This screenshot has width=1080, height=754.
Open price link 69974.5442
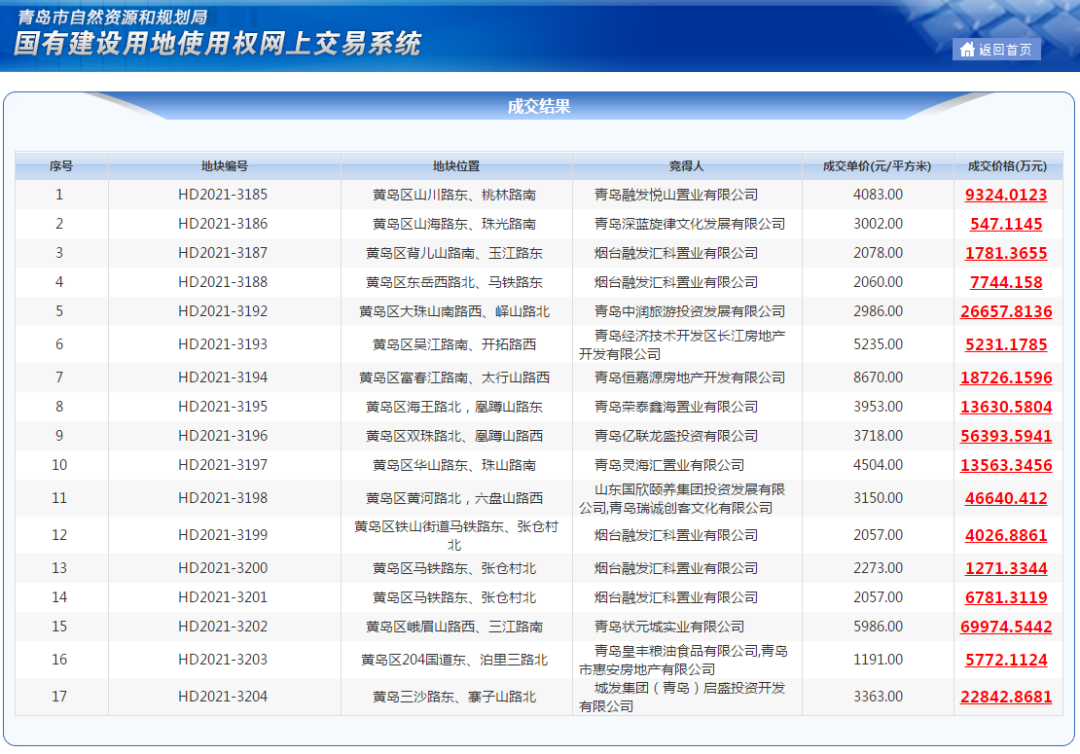(1006, 627)
